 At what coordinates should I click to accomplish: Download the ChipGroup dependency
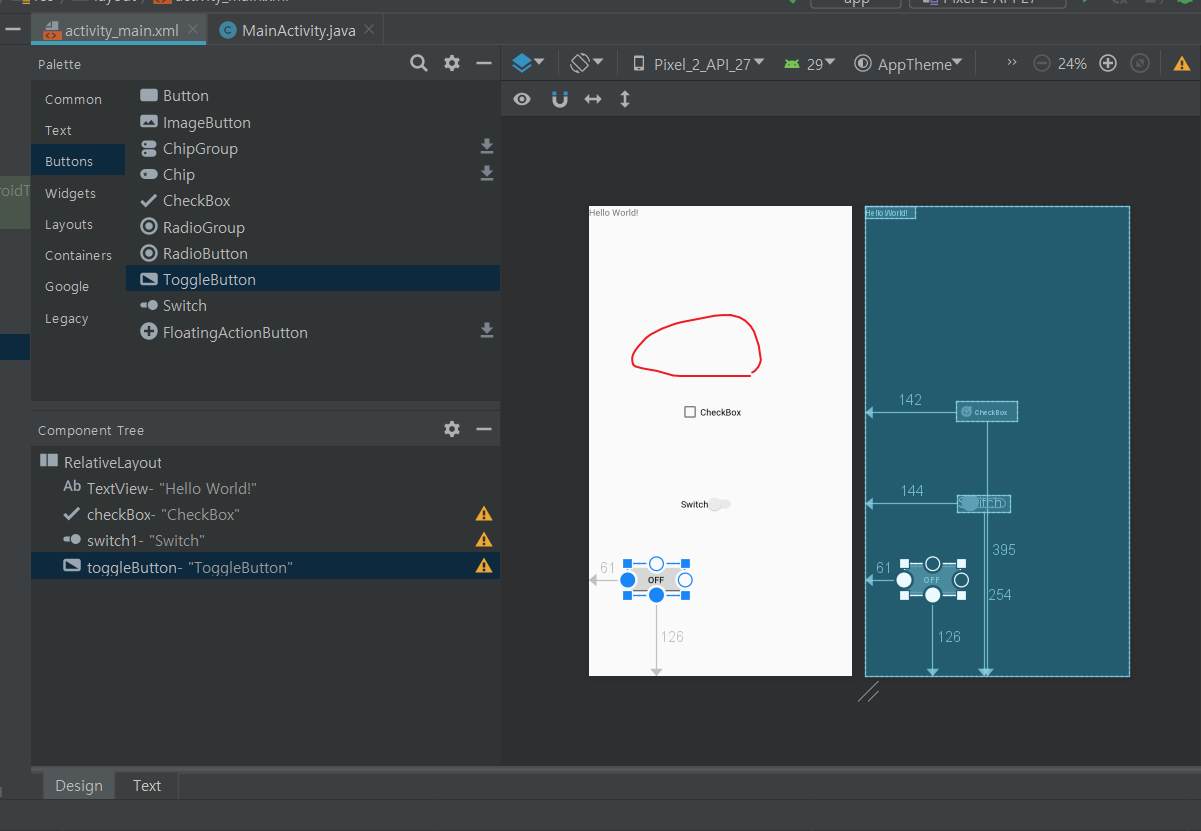point(487,147)
